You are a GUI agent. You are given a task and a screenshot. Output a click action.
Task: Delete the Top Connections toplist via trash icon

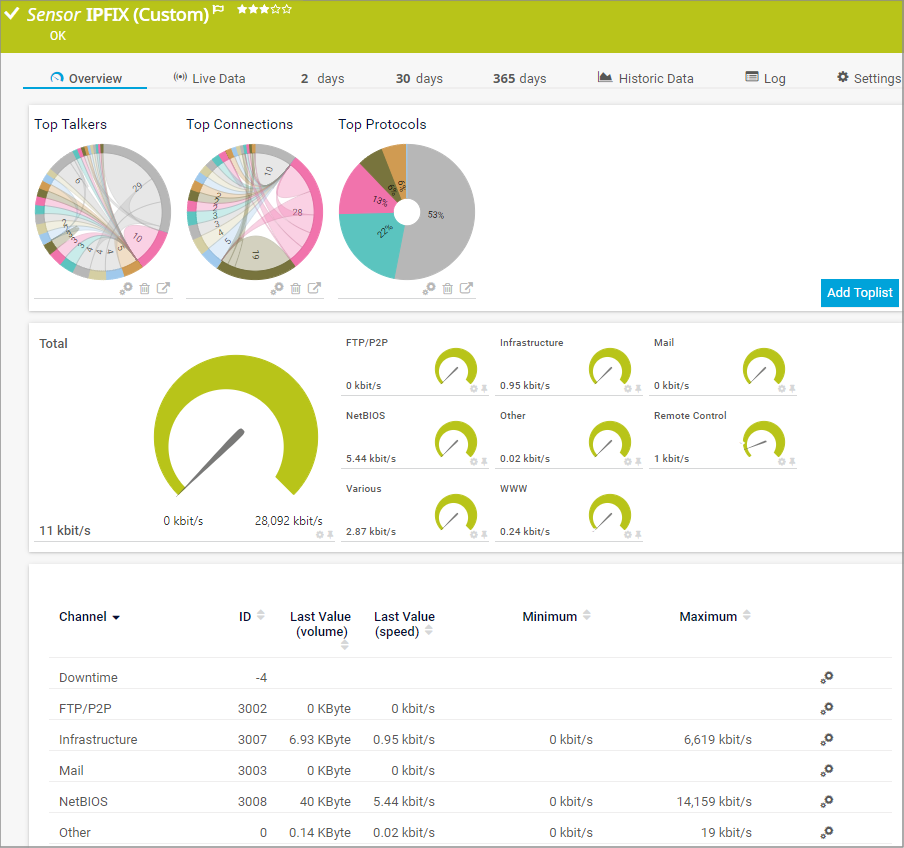coord(296,288)
